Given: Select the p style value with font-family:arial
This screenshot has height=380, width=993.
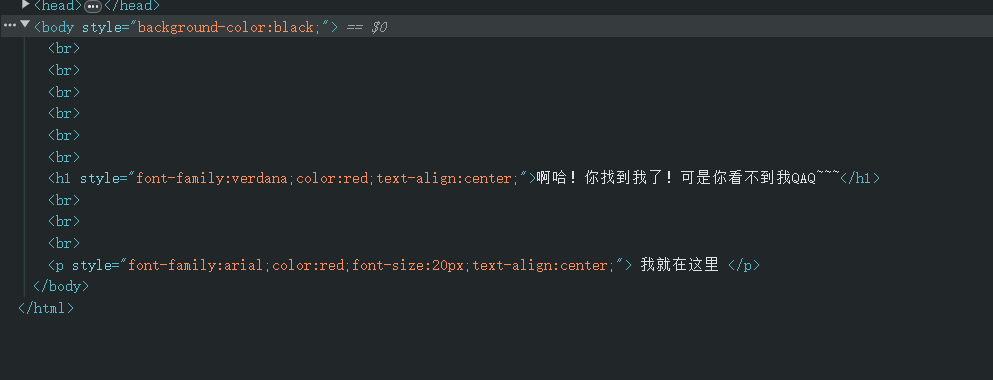Looking at the screenshot, I should coord(371,265).
